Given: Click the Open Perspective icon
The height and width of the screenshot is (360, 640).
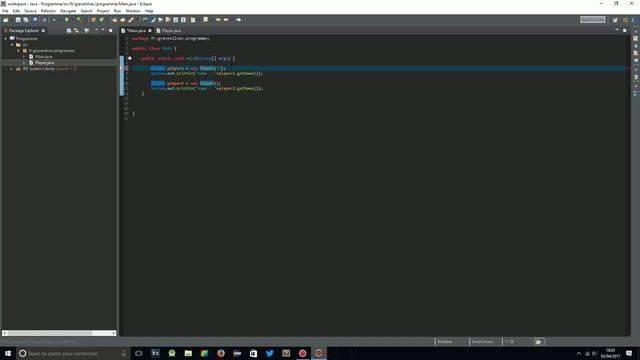Looking at the screenshot, I should click(x=615, y=20).
